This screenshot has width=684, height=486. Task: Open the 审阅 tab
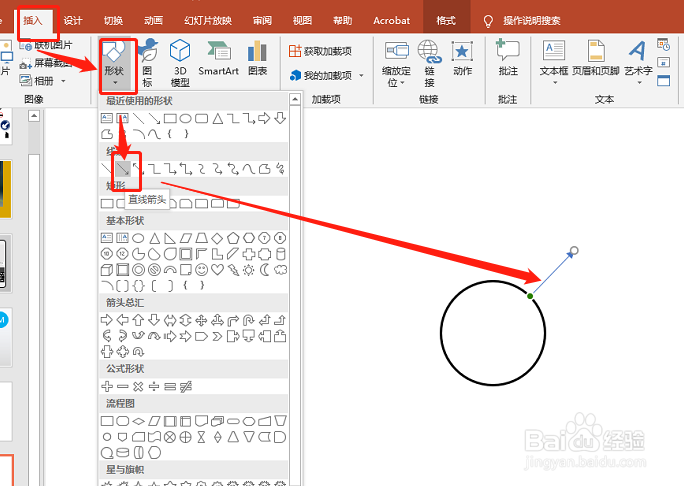tap(262, 21)
